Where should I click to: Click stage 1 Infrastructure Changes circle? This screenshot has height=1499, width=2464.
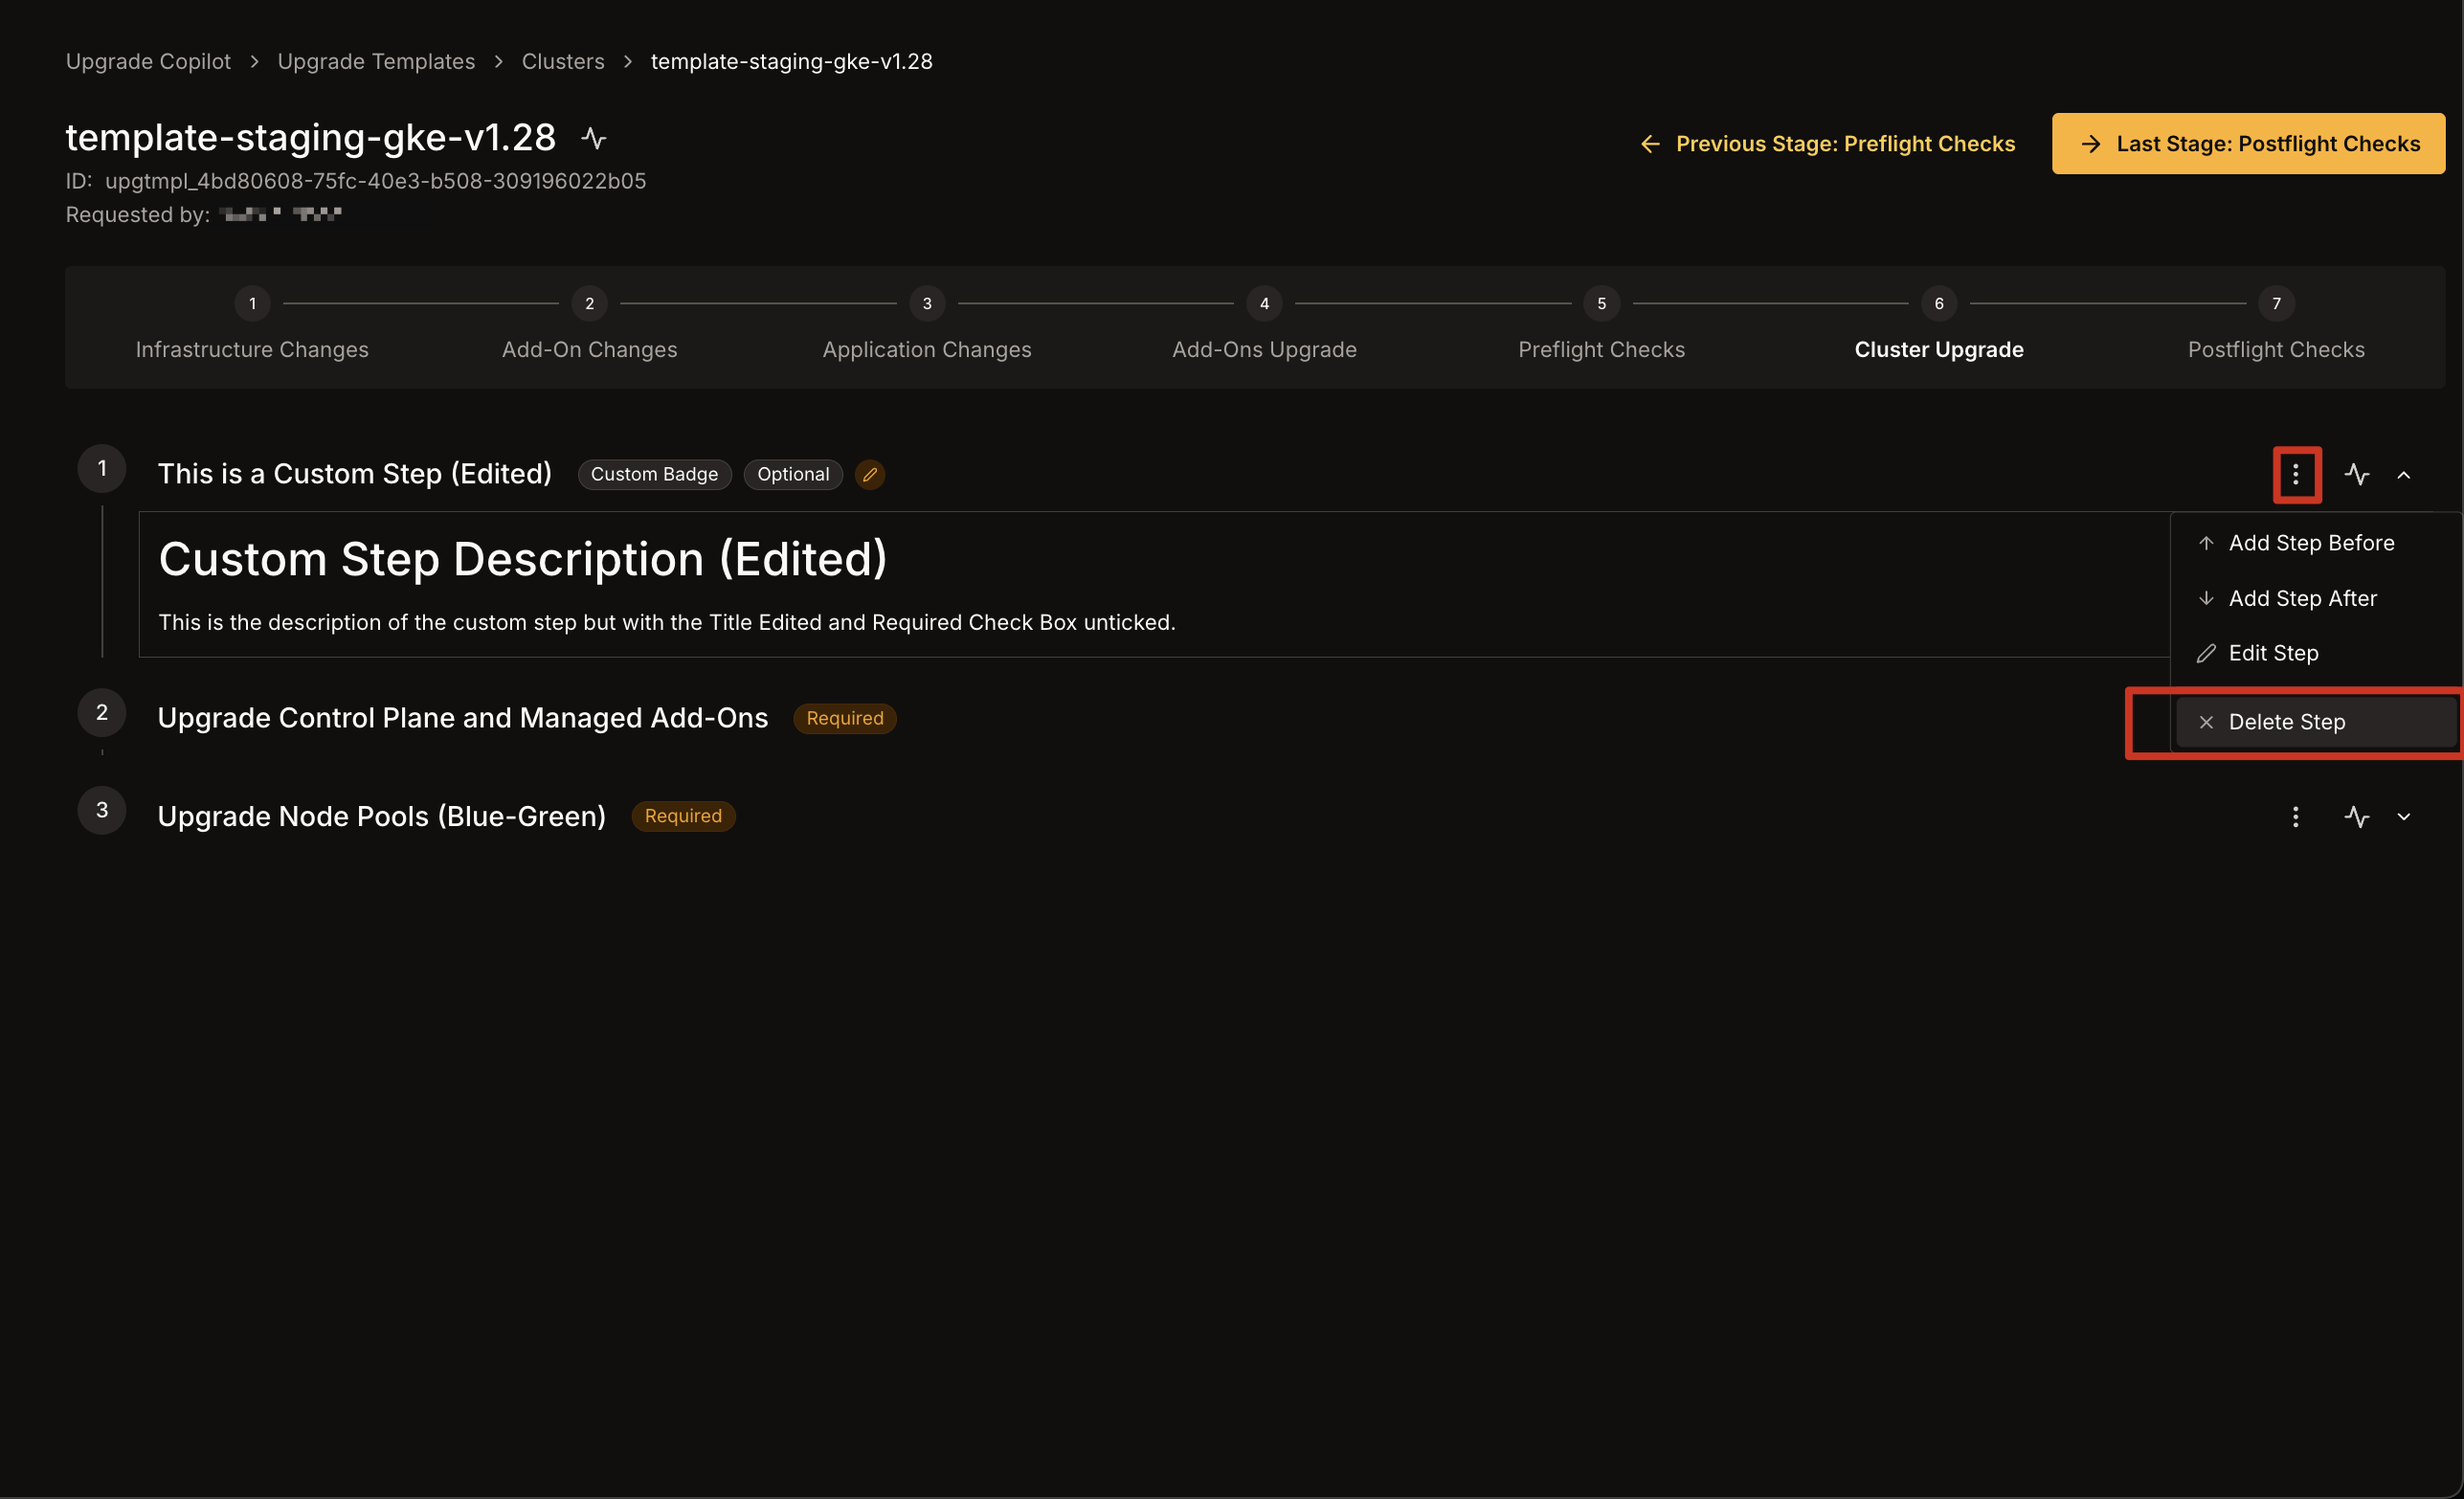coord(252,304)
